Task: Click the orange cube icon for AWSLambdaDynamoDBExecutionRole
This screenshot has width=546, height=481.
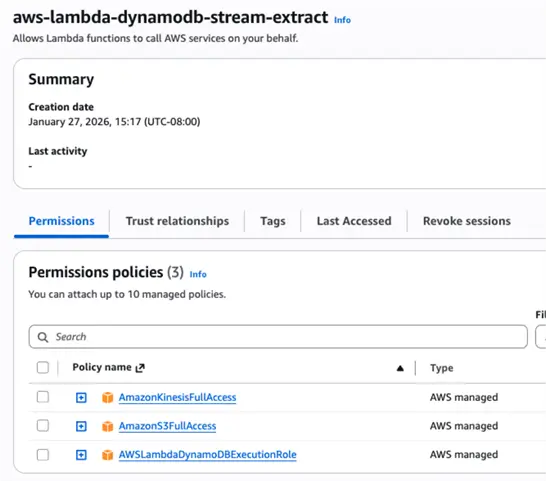Action: tap(108, 455)
